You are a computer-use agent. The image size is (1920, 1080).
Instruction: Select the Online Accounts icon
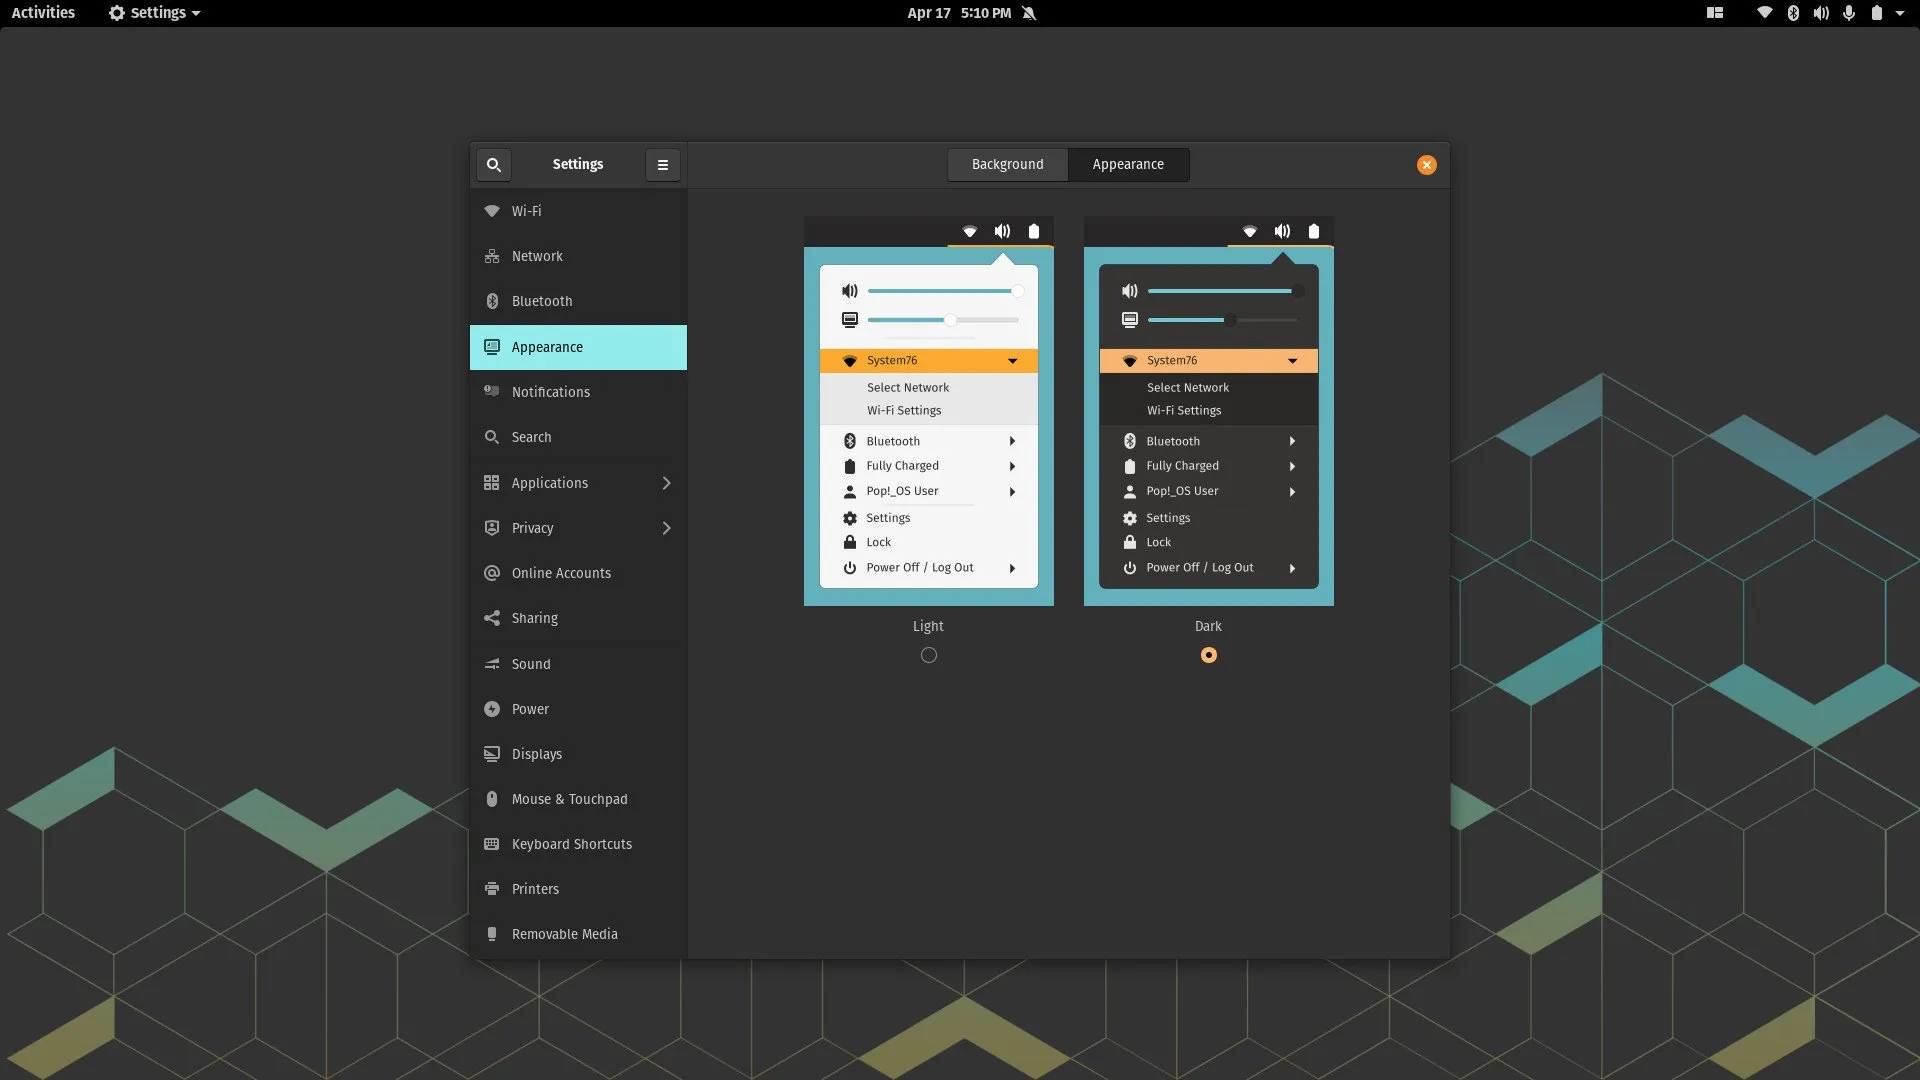click(x=492, y=573)
